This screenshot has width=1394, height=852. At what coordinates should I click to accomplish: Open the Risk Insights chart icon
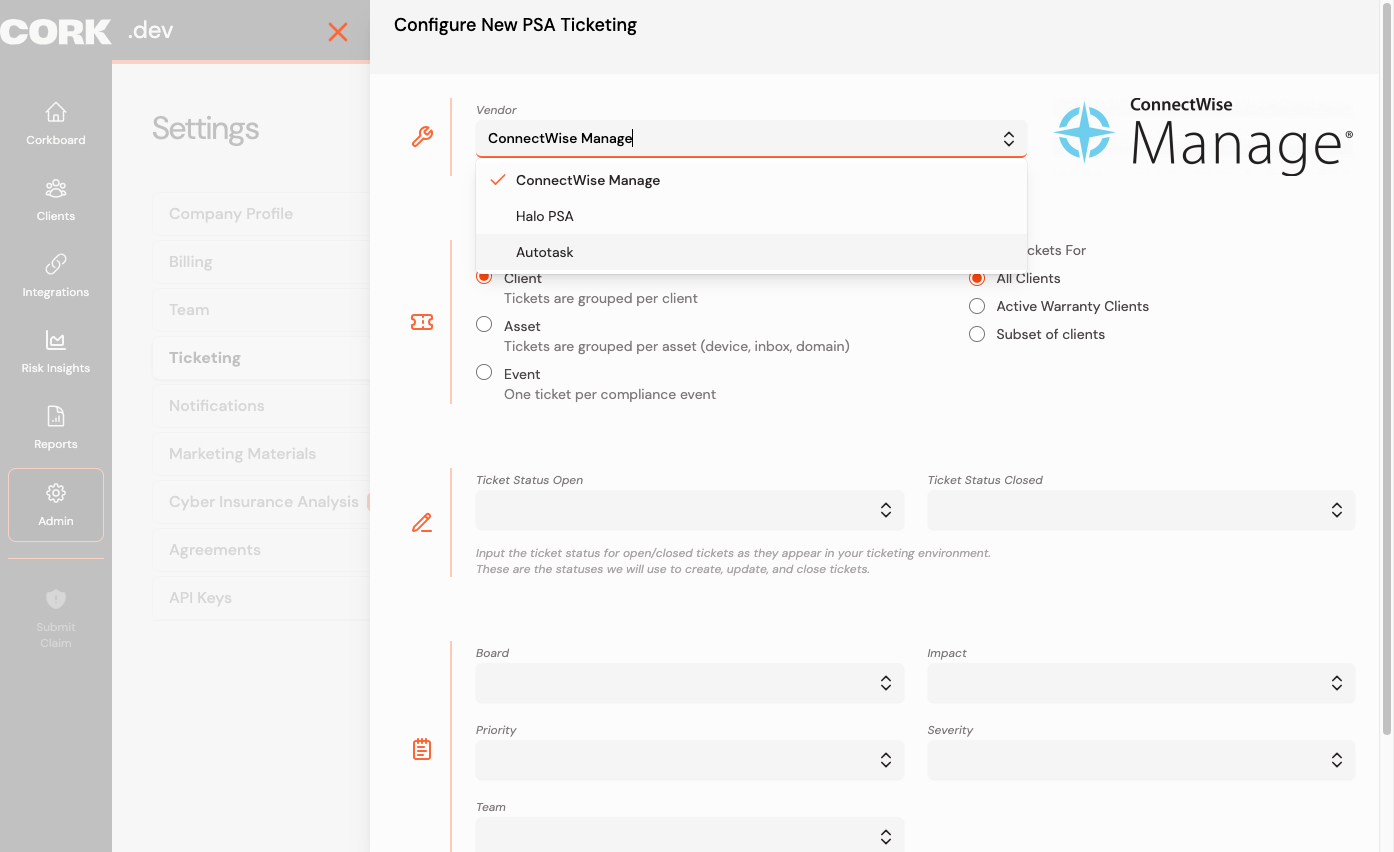coord(56,340)
